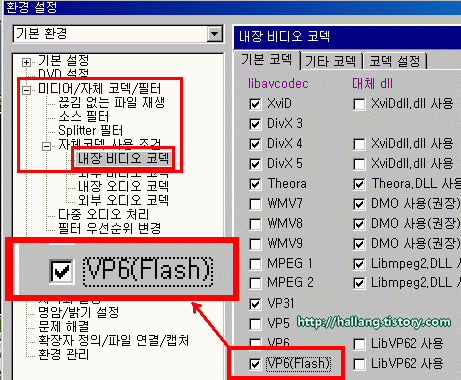Uncheck the DivX 5 checkbox
Viewport: 461px width, 380px height.
point(255,164)
